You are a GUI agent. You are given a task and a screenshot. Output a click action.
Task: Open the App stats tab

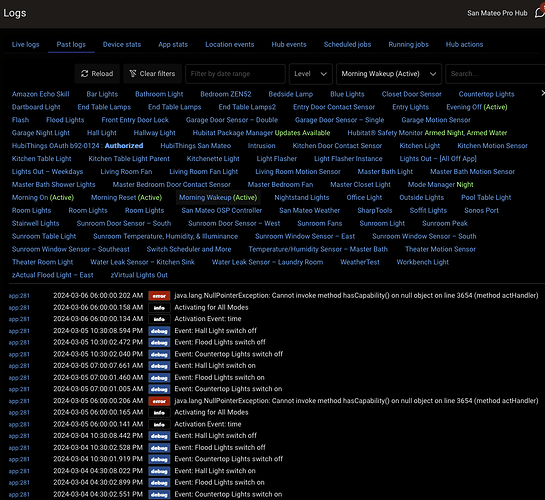[x=173, y=44]
